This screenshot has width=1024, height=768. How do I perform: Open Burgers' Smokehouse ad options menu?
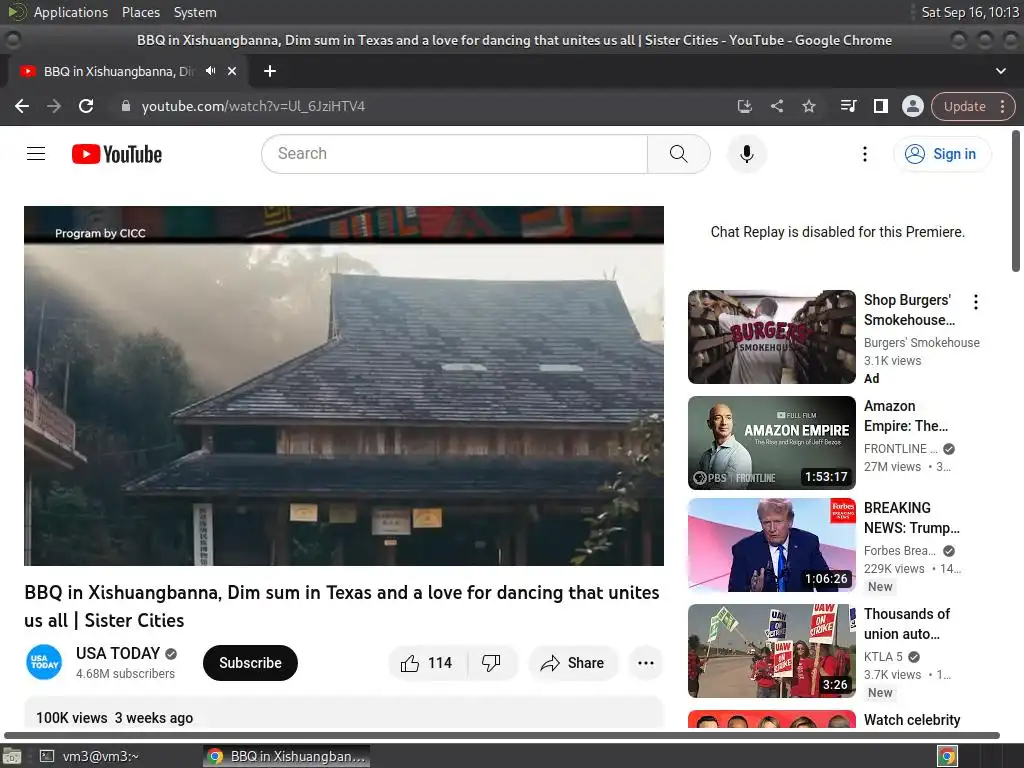click(x=976, y=302)
